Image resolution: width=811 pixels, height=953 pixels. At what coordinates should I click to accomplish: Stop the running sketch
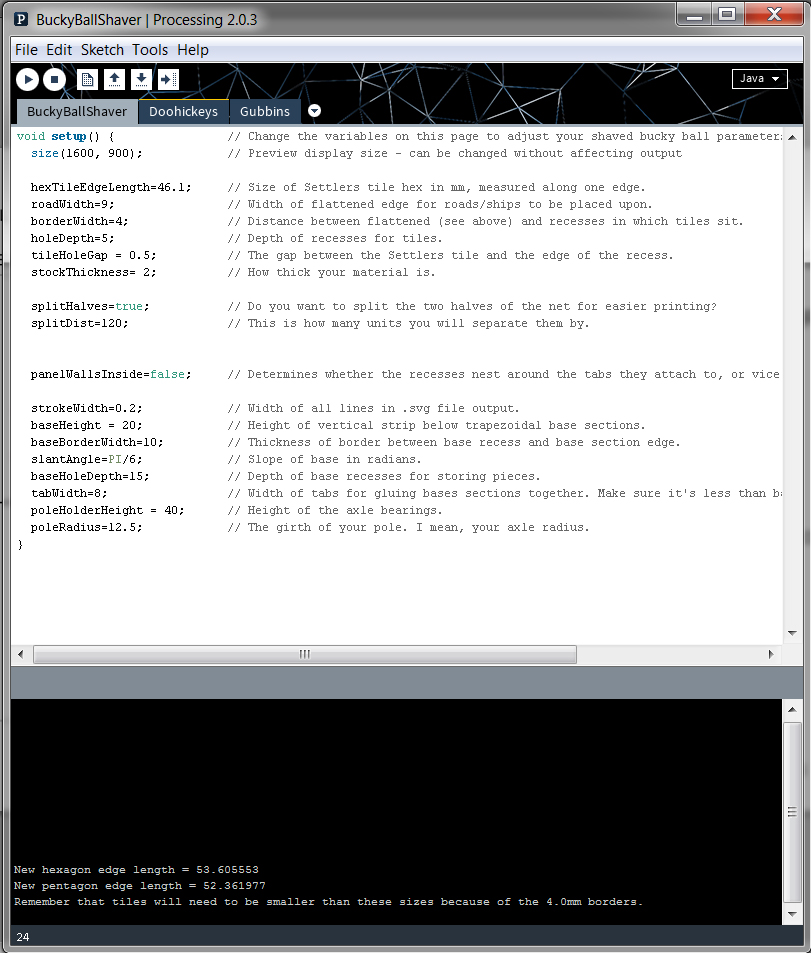point(55,80)
